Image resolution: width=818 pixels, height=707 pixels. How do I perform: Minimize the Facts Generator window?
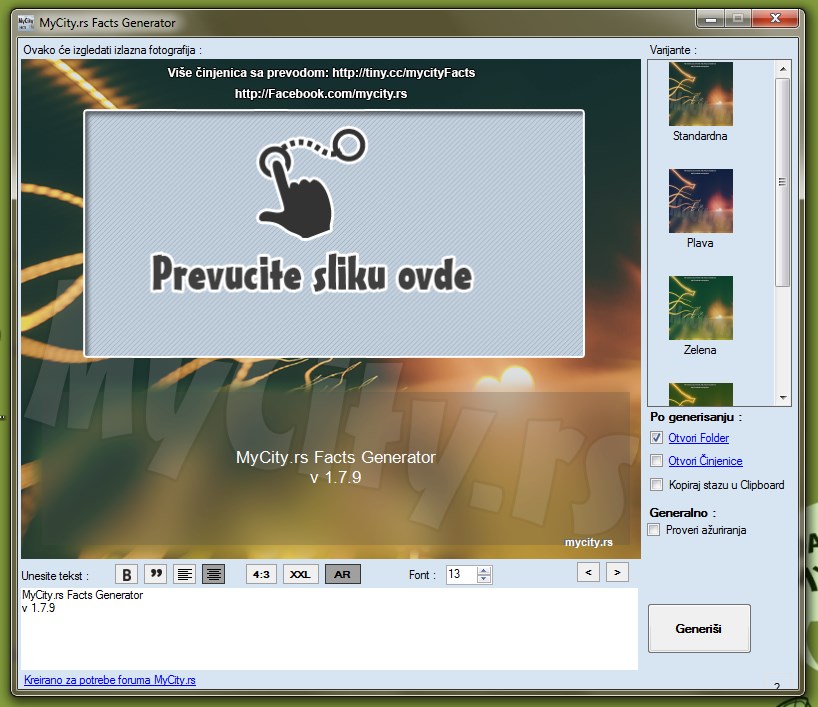tap(711, 19)
